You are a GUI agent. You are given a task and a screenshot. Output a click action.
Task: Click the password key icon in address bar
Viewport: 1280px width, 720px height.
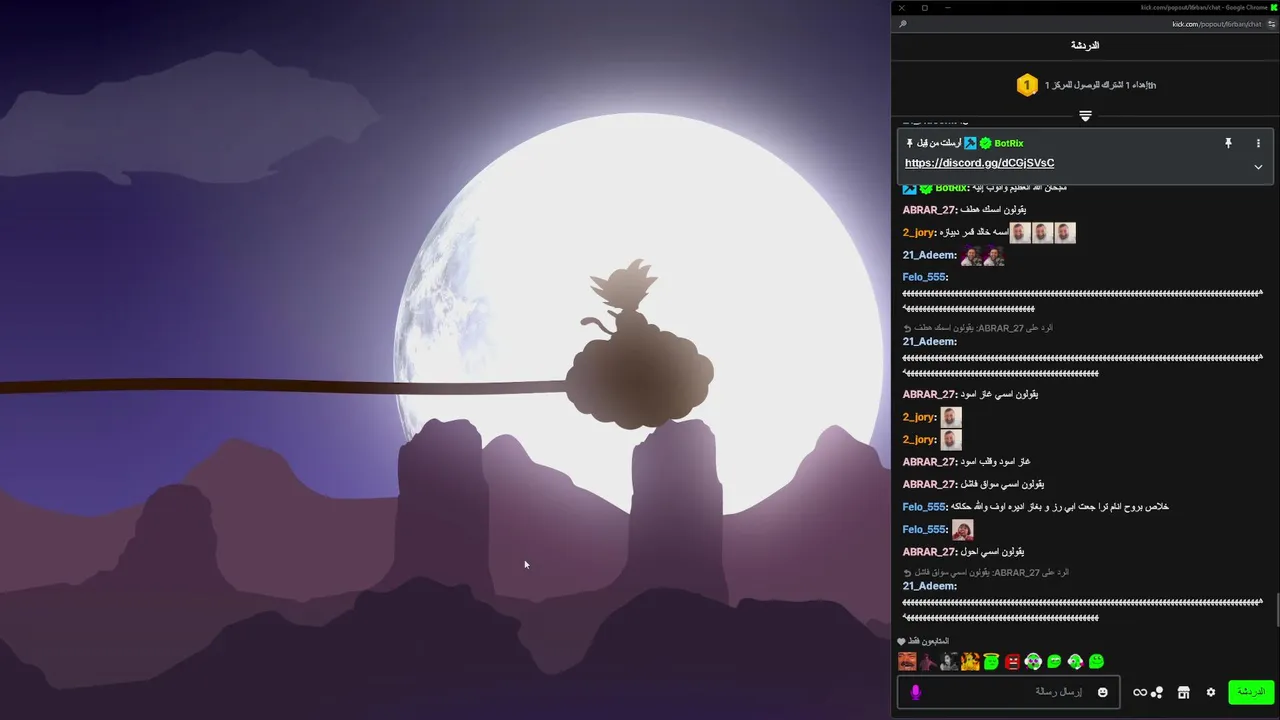(x=903, y=24)
